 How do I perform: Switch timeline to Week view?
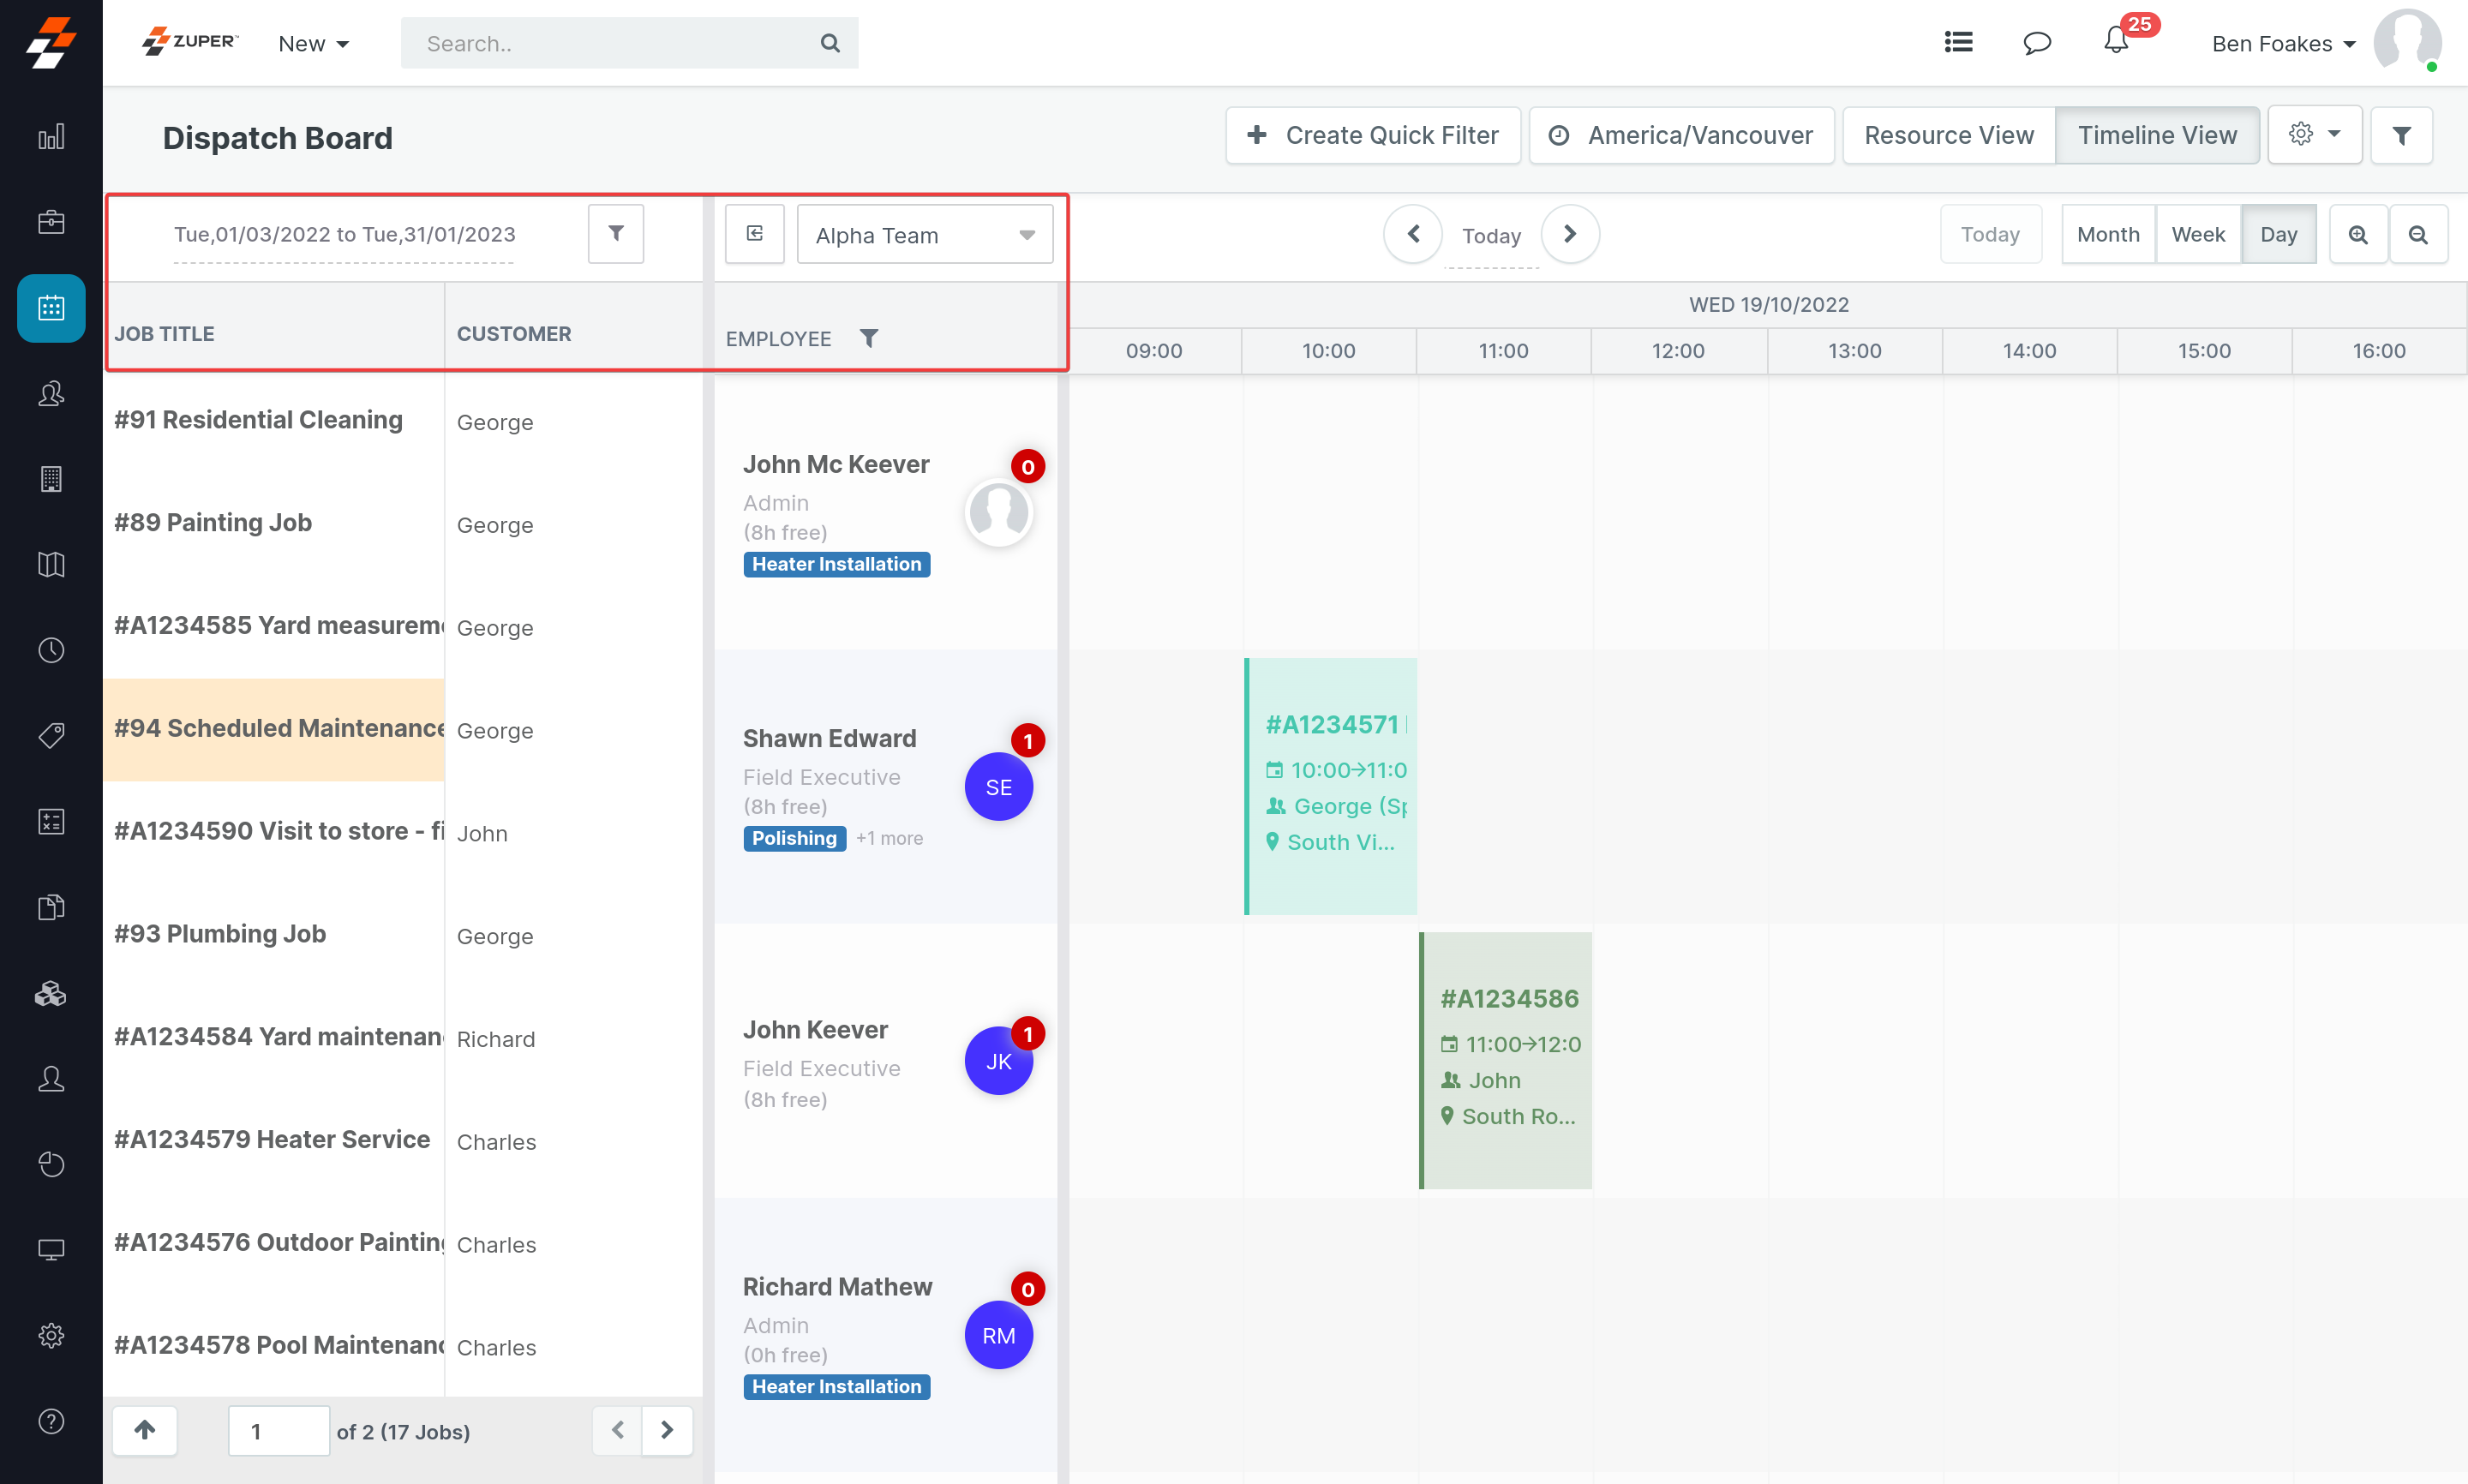pos(2197,234)
